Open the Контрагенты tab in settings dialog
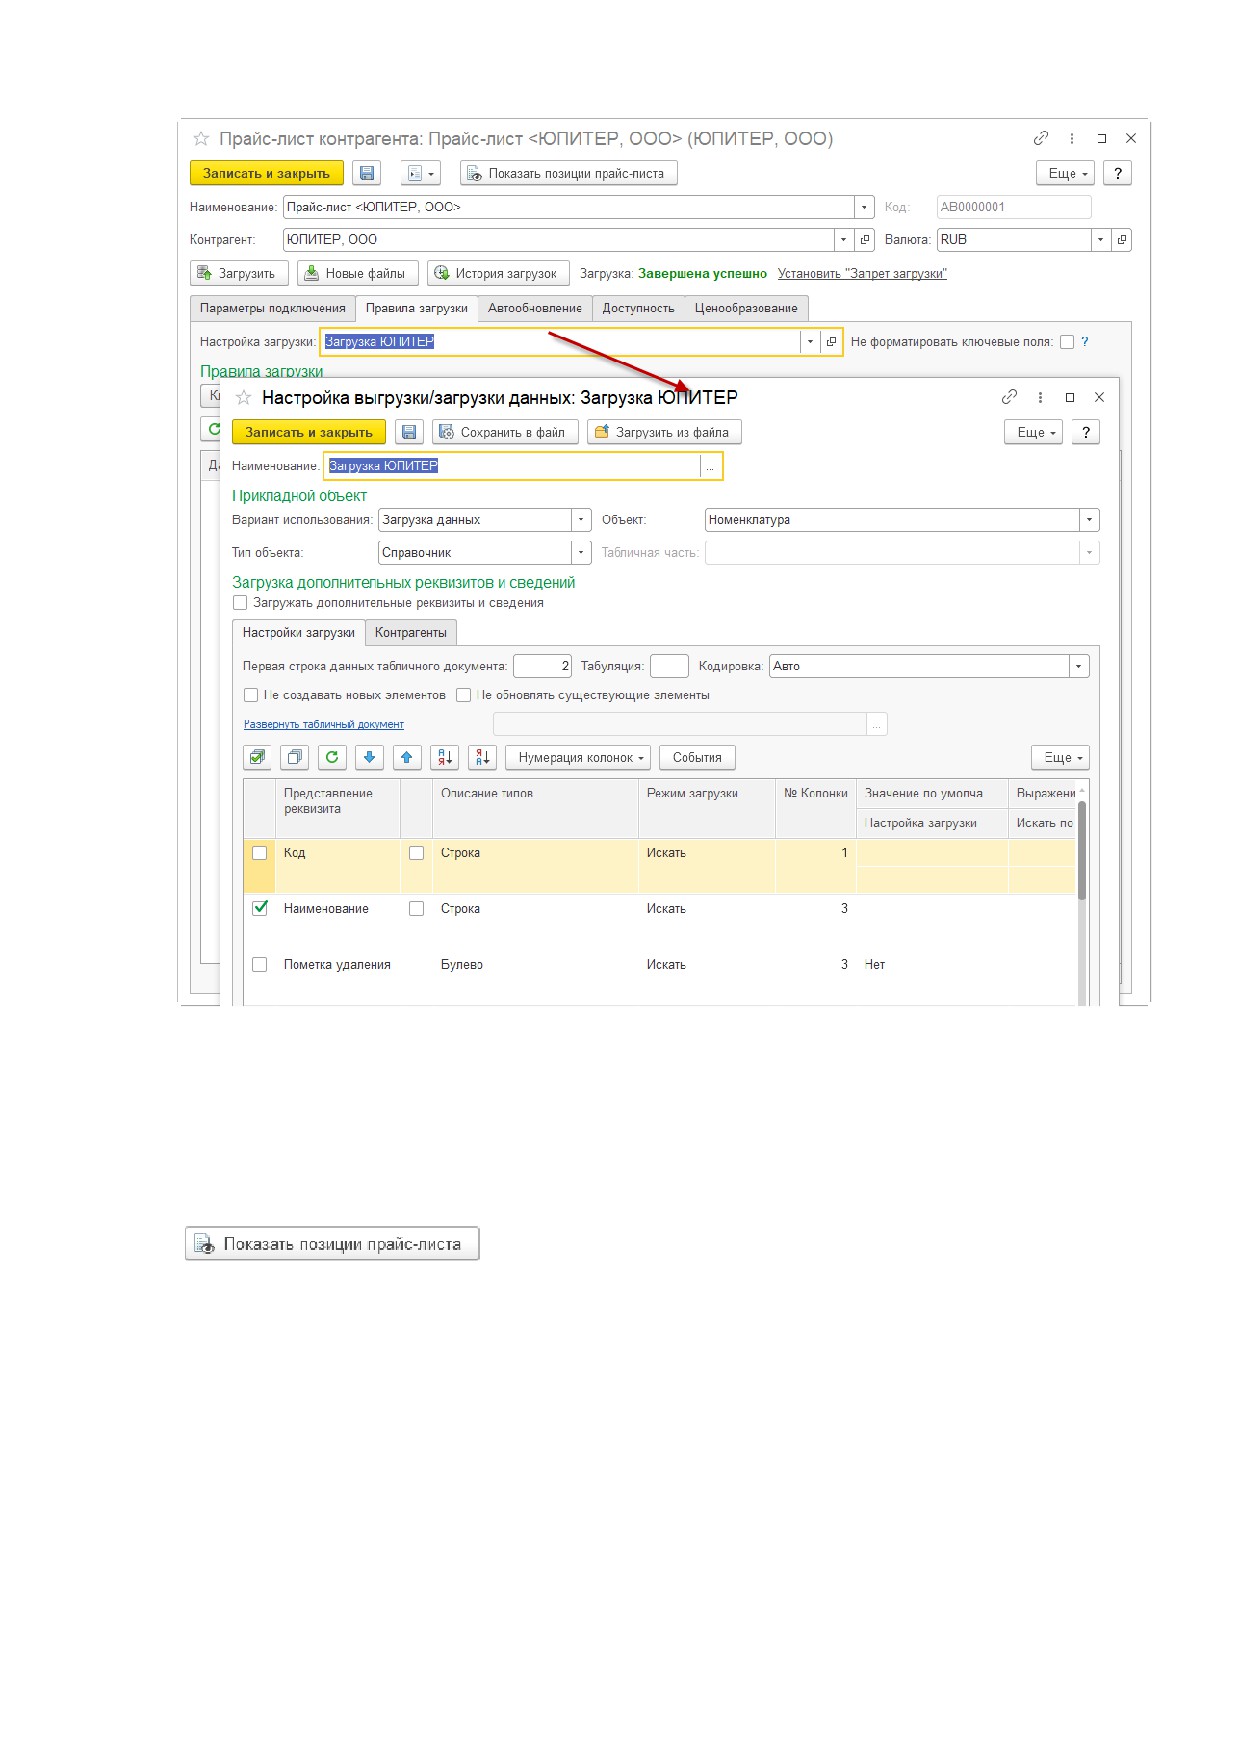1239x1752 pixels. [411, 633]
